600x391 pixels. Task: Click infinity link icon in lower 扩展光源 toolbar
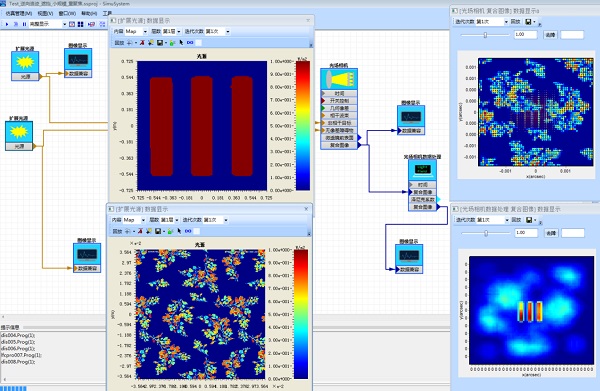(x=188, y=231)
